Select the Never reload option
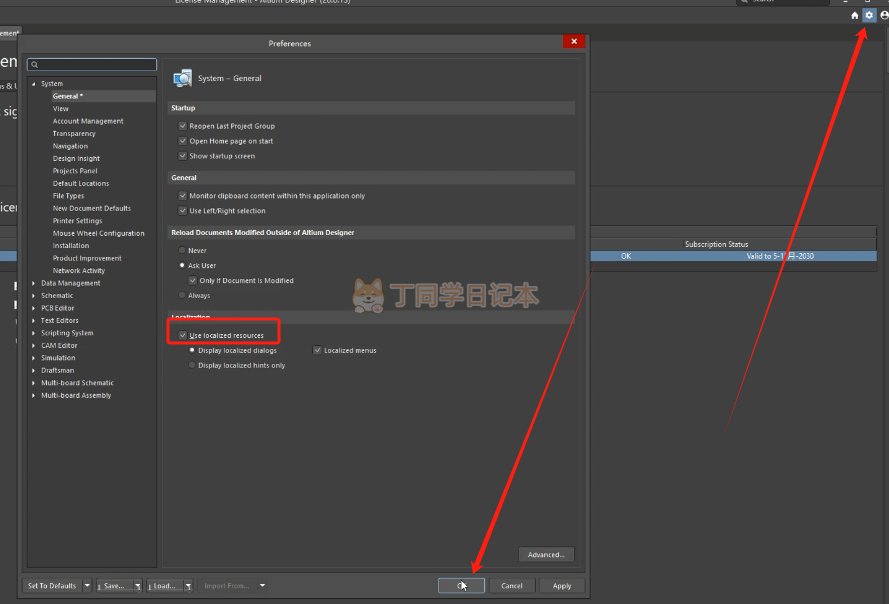Viewport: 889px width, 604px height. (x=182, y=250)
